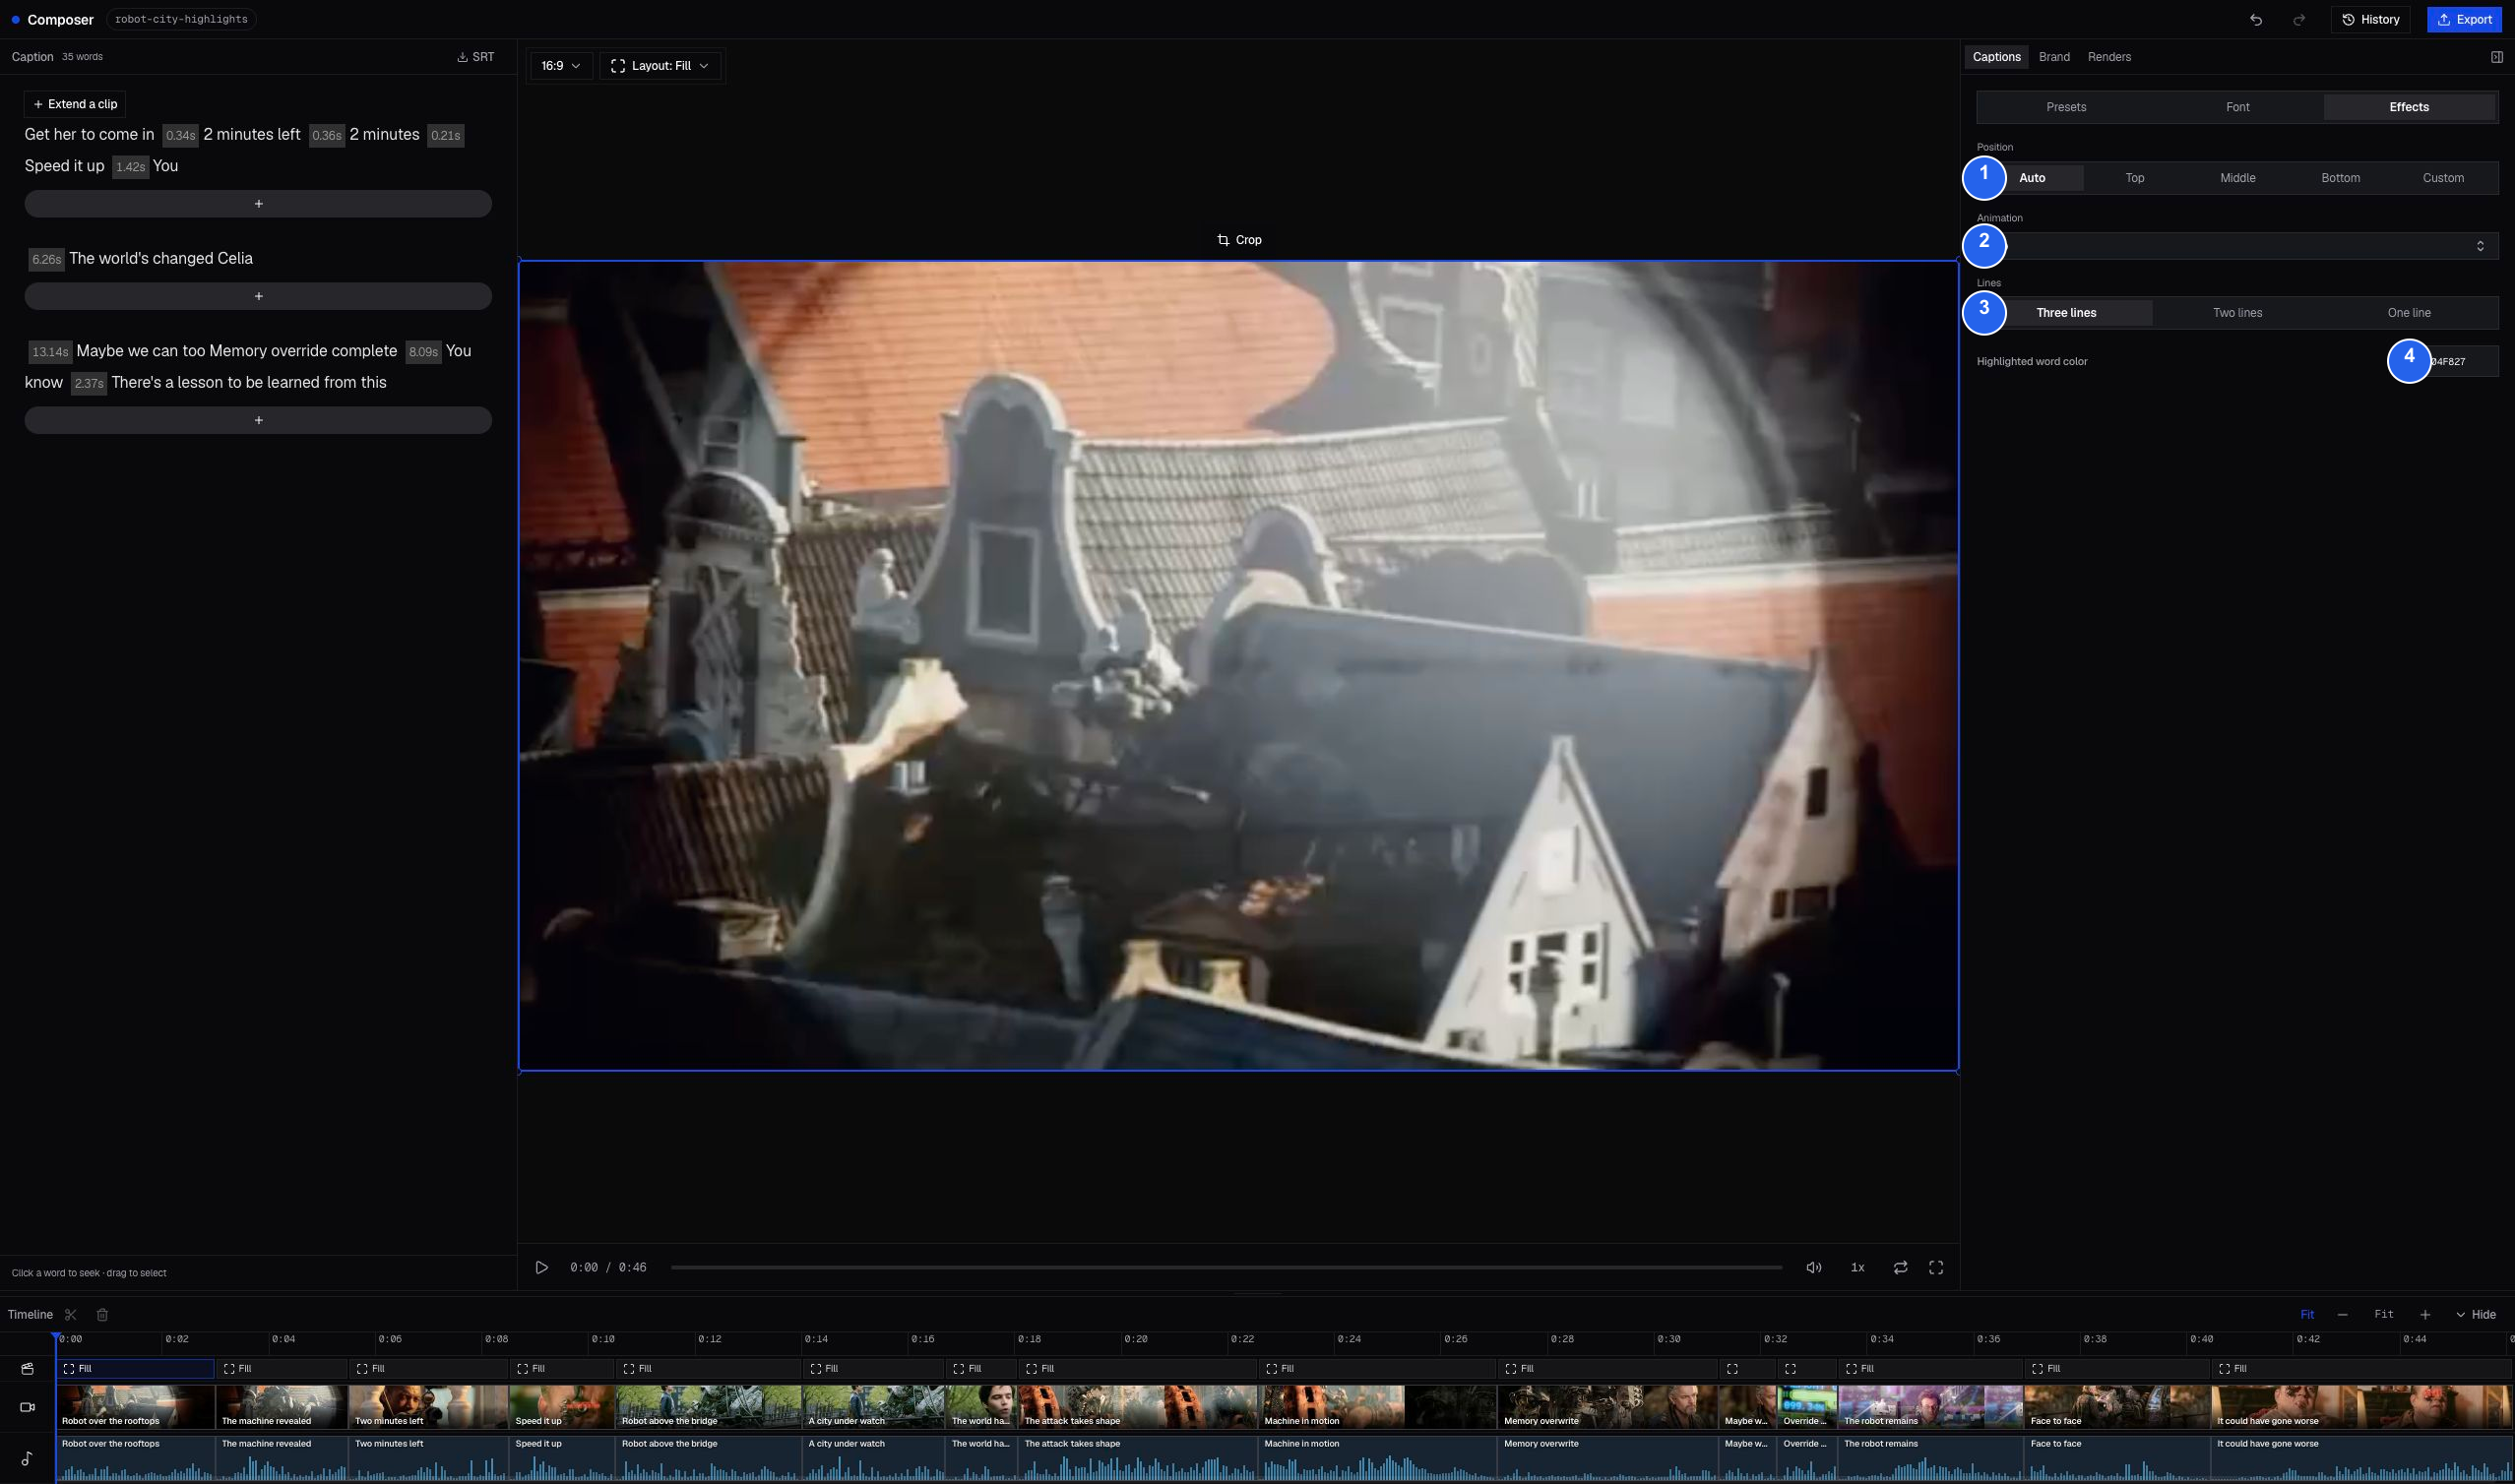Click the Fill layout segment above 'Machine in motion'
Viewport: 2515px width, 1484px height.
(x=1377, y=1369)
